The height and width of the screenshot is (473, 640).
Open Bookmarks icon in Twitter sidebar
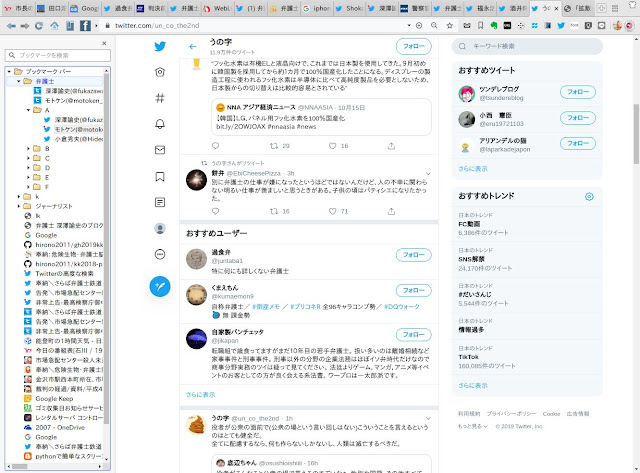point(160,176)
